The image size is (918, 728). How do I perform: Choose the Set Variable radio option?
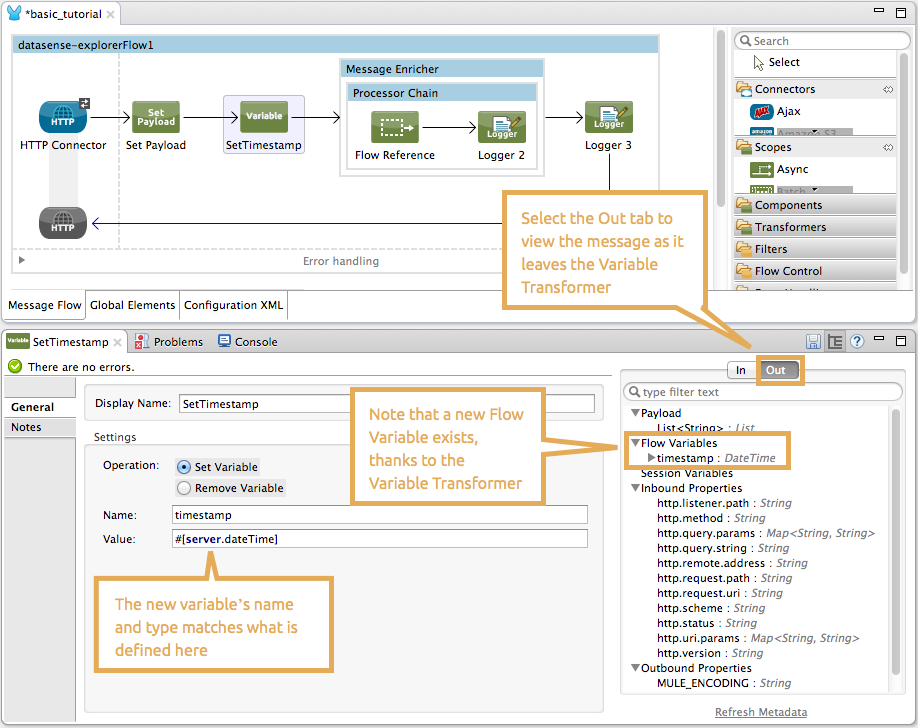(x=184, y=467)
